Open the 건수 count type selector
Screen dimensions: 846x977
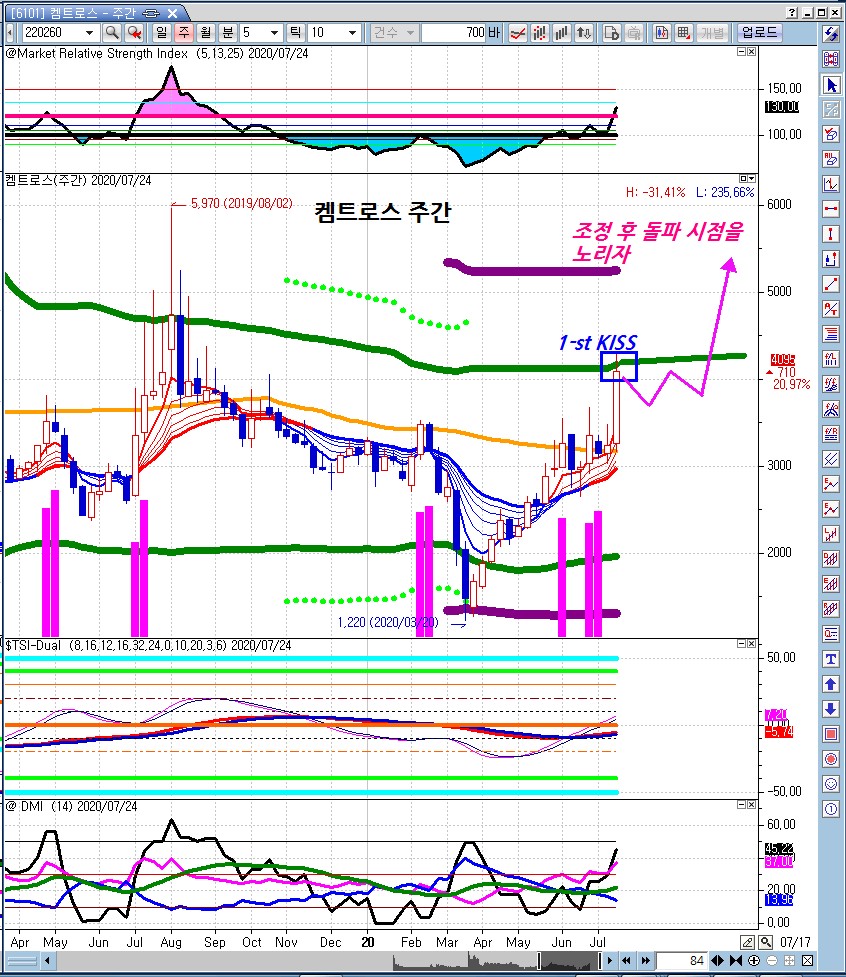click(x=393, y=33)
